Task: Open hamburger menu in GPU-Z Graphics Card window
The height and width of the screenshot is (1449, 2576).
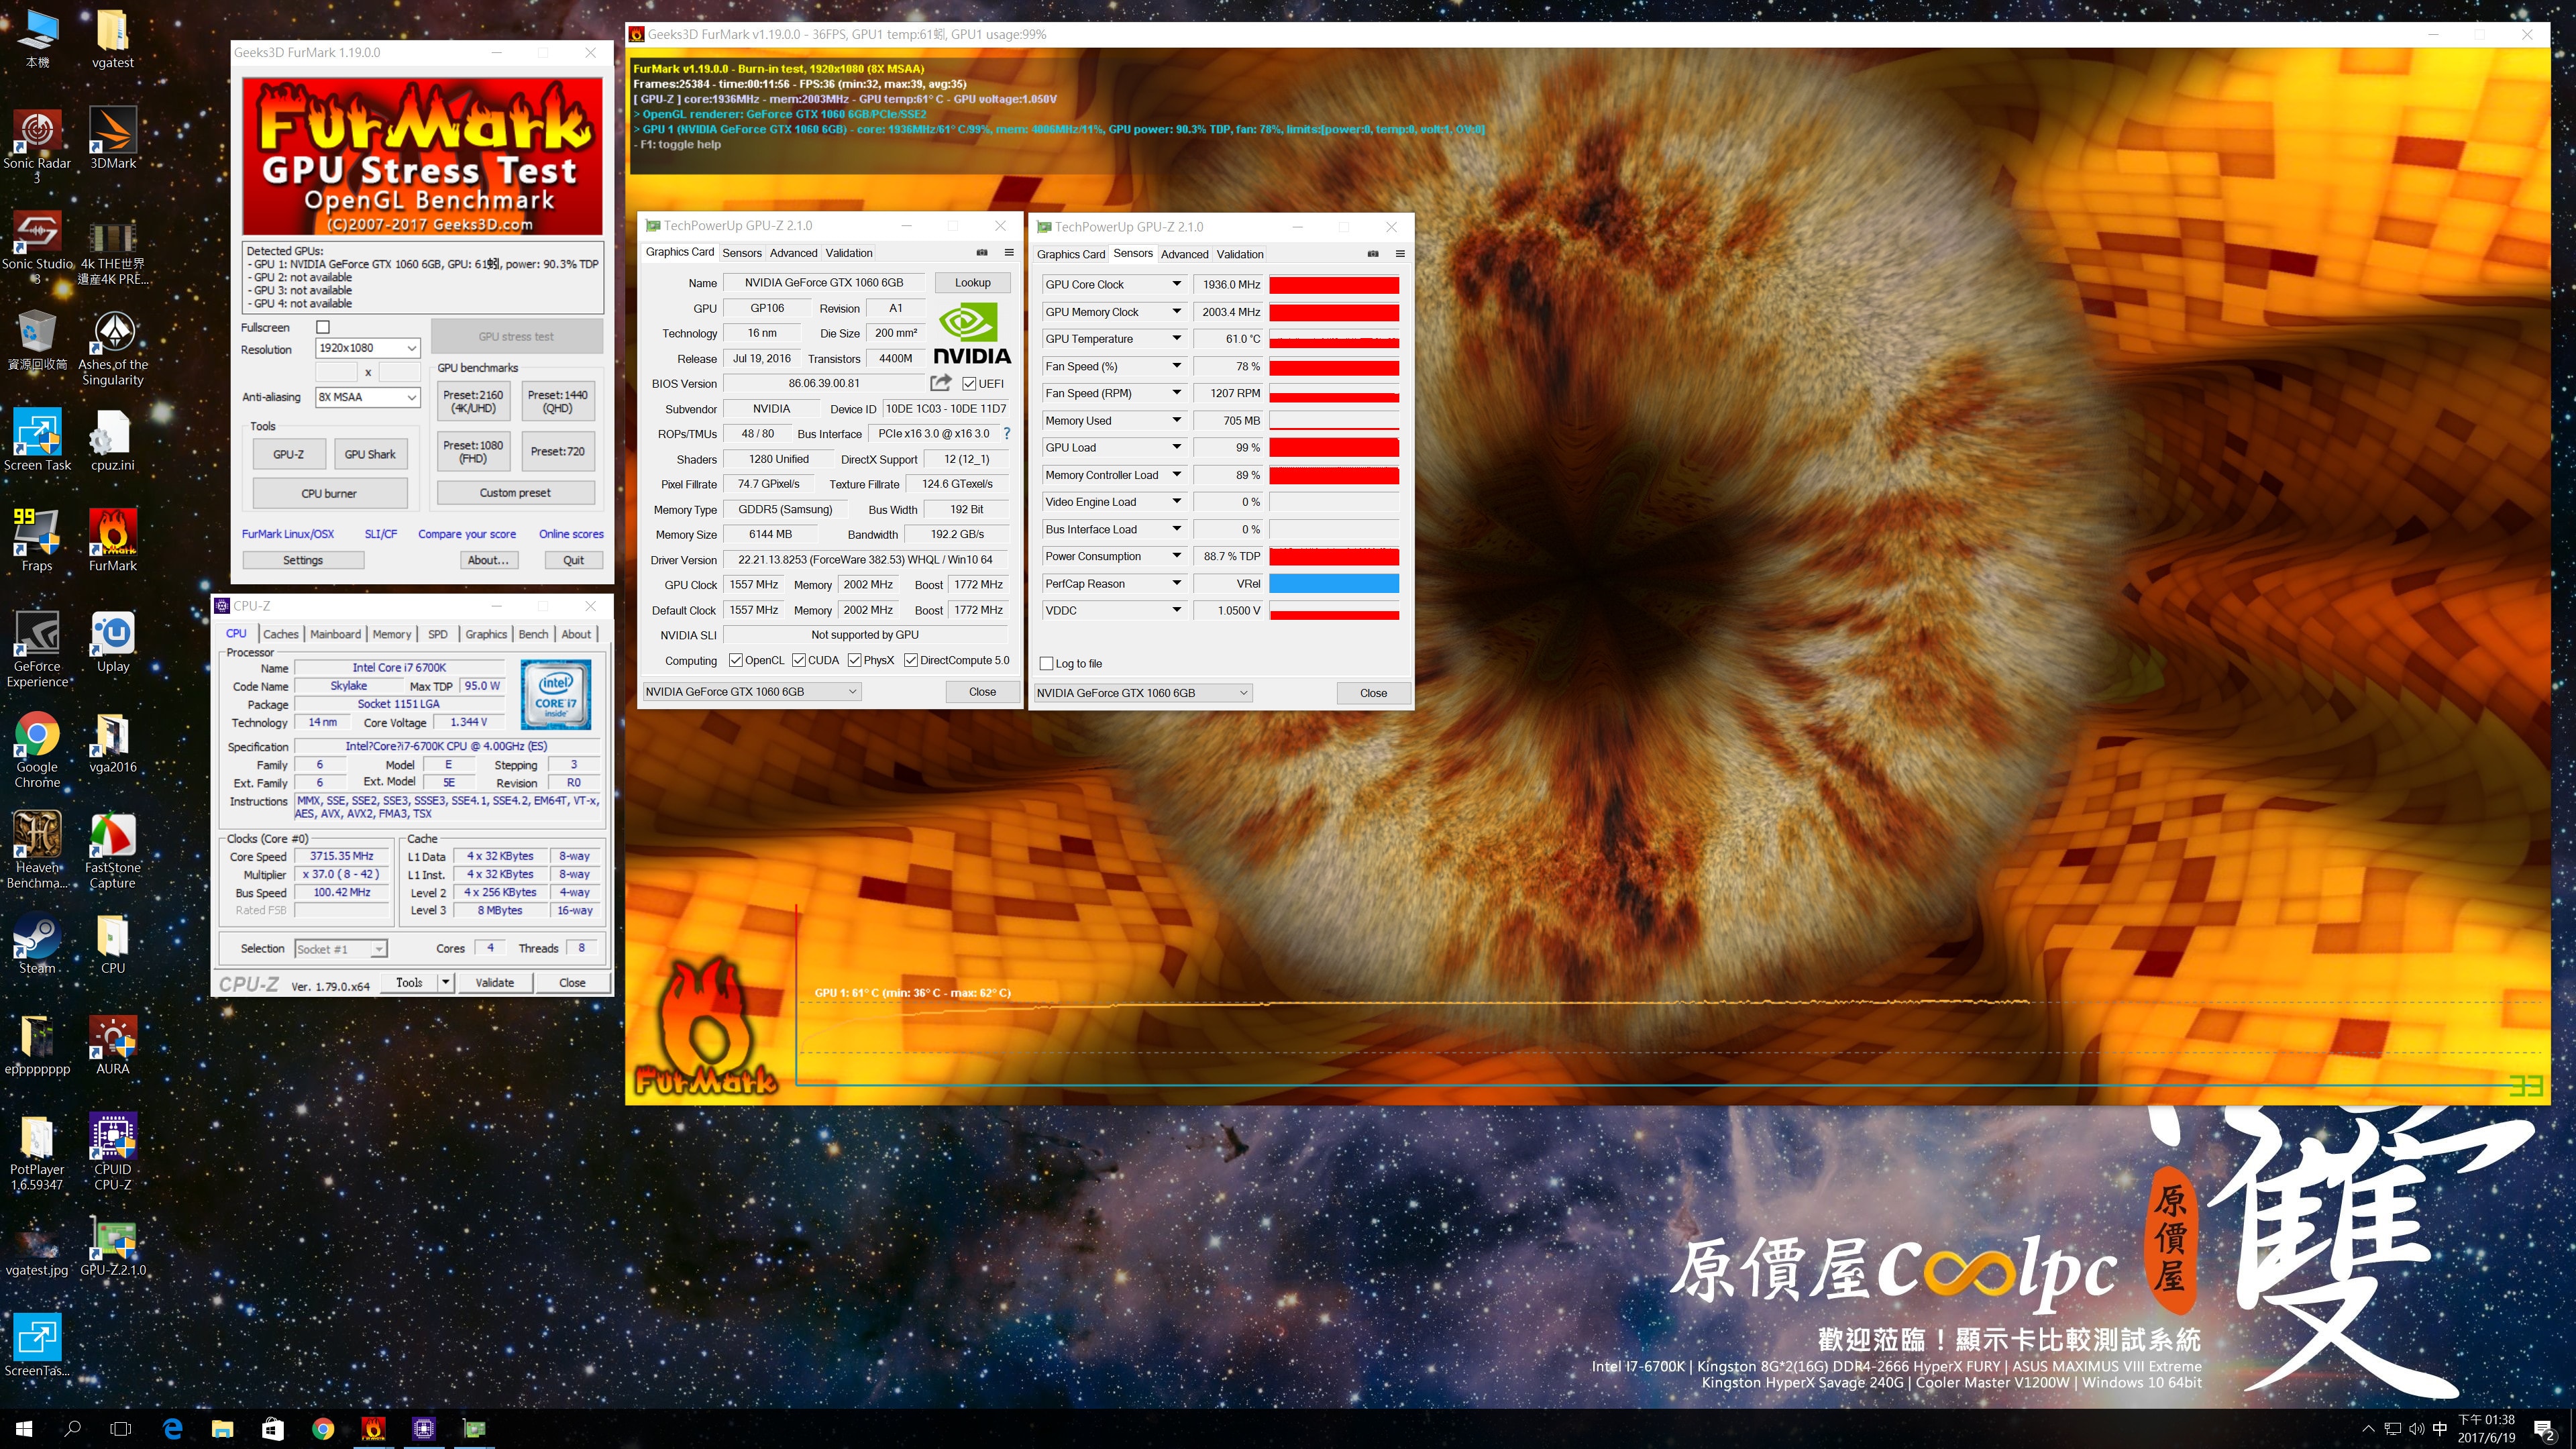Action: click(x=1009, y=252)
